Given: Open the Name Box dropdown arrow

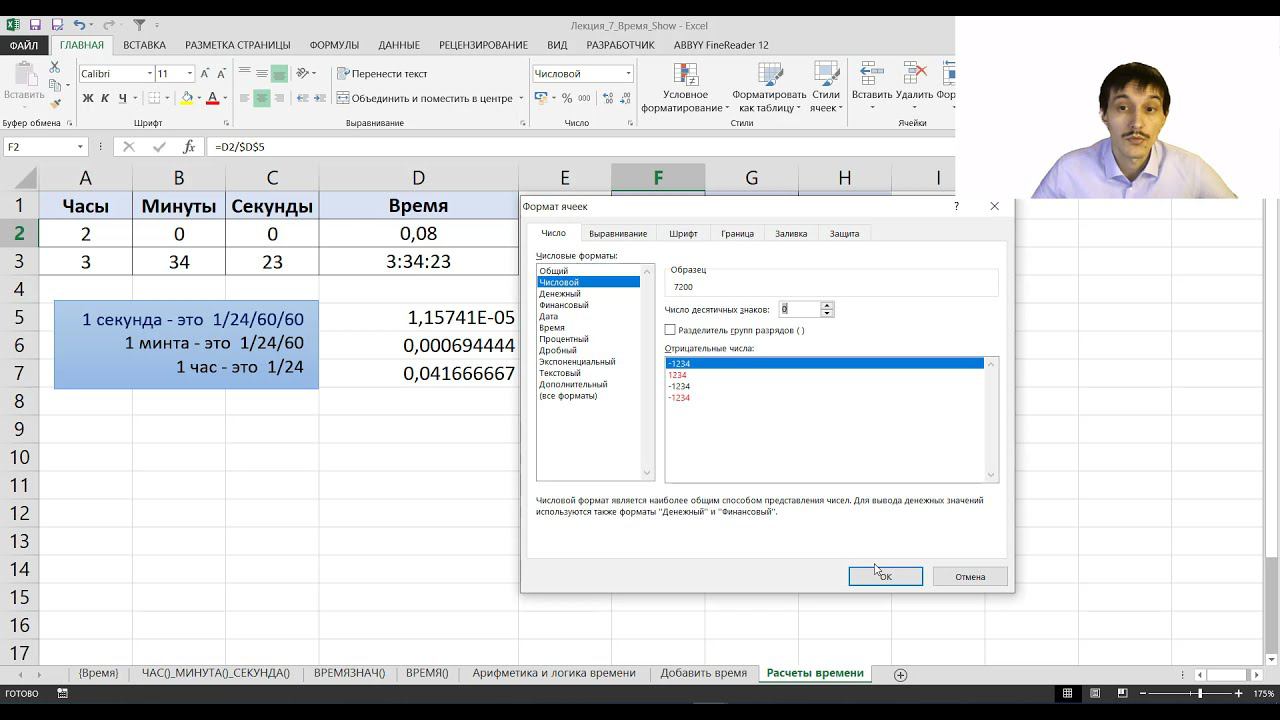Looking at the screenshot, I should pyautogui.click(x=80, y=147).
